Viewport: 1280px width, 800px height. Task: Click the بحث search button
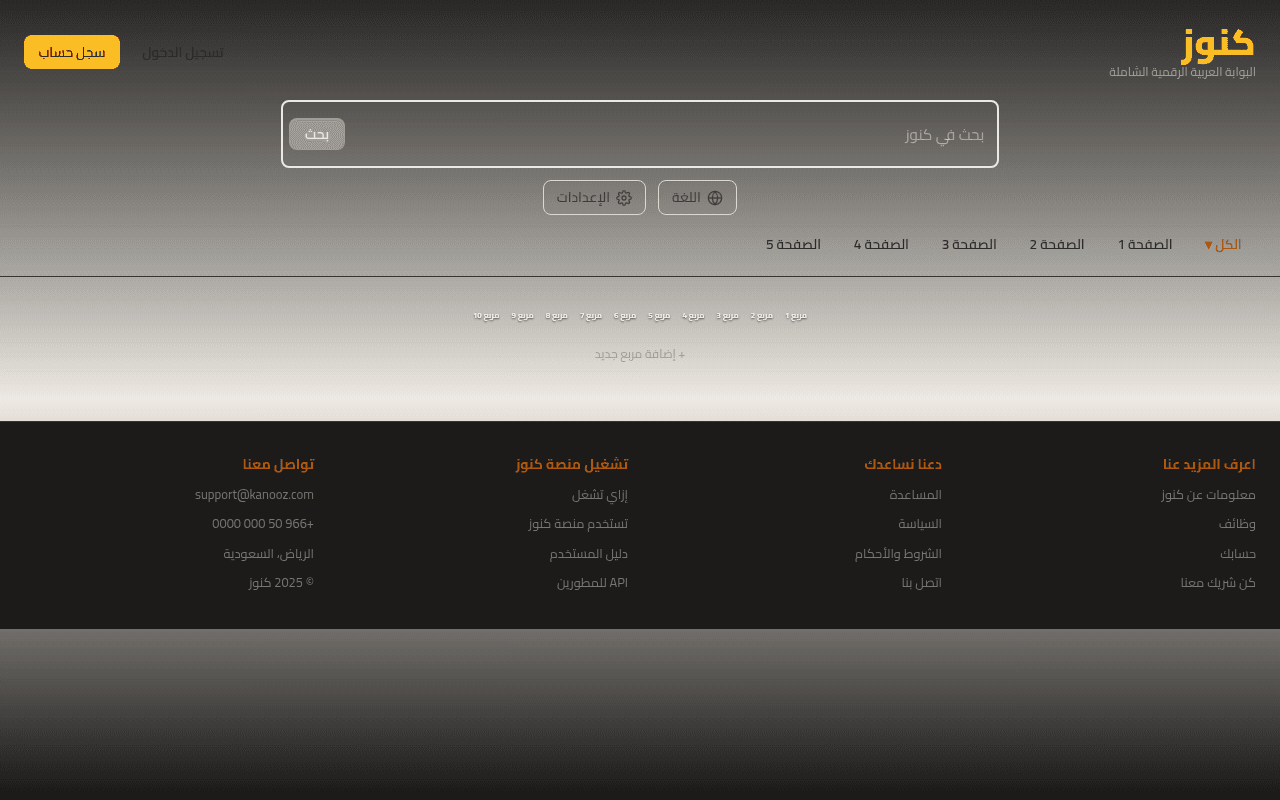[317, 134]
